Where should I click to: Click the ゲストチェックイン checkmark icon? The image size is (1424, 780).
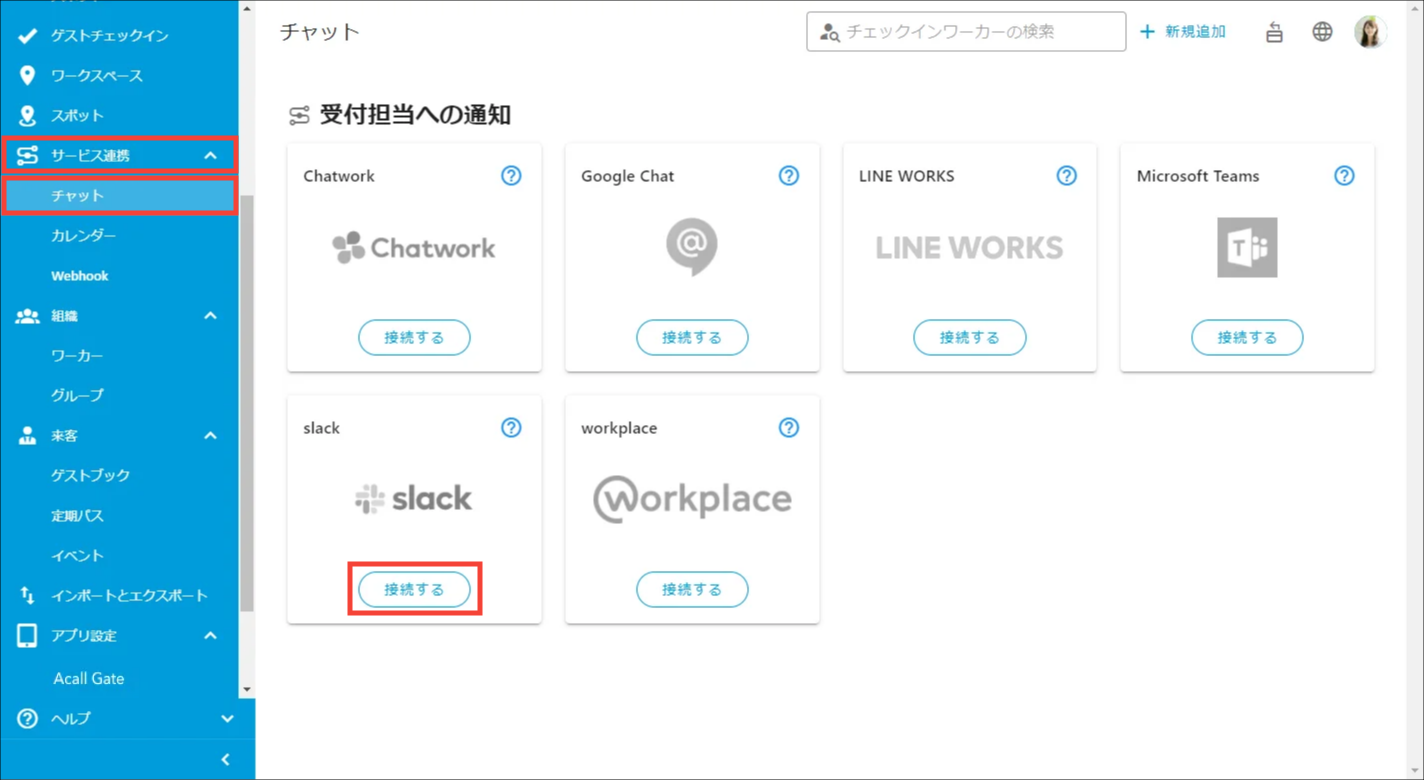[27, 36]
